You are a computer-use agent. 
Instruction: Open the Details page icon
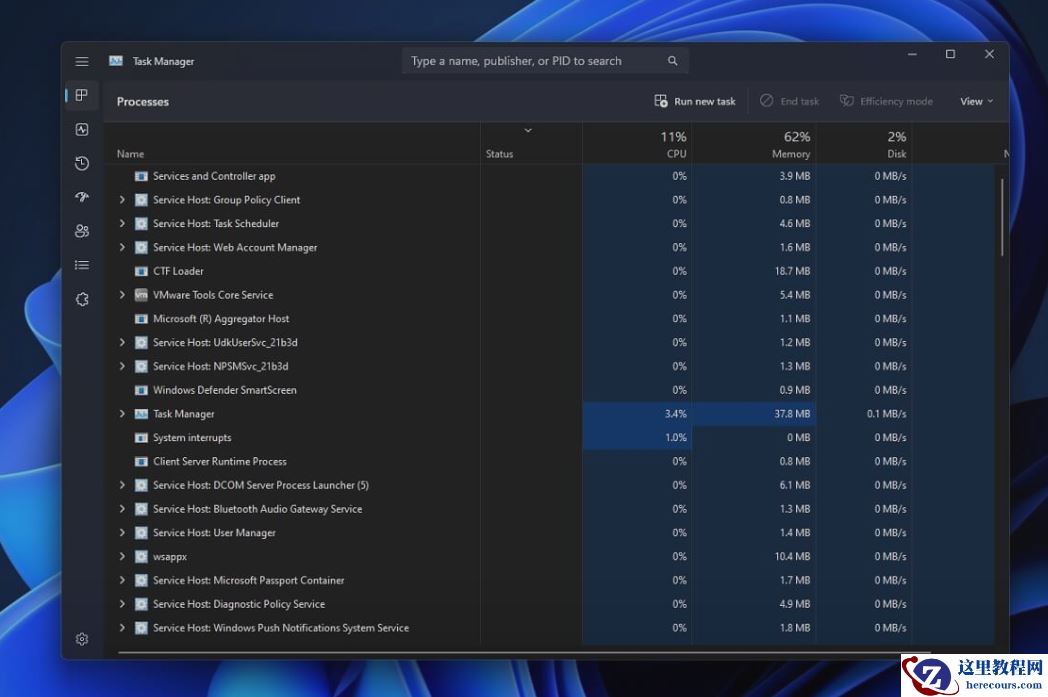pyautogui.click(x=82, y=265)
